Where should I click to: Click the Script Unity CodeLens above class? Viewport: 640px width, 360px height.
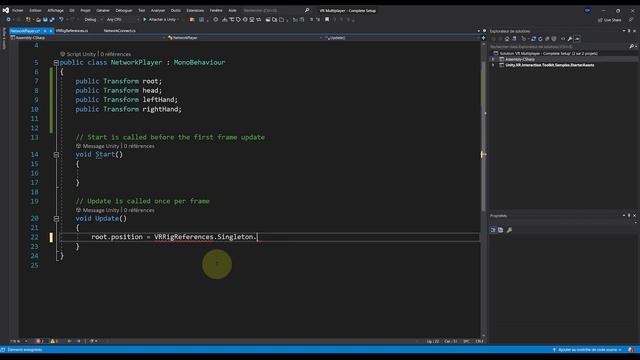78,54
